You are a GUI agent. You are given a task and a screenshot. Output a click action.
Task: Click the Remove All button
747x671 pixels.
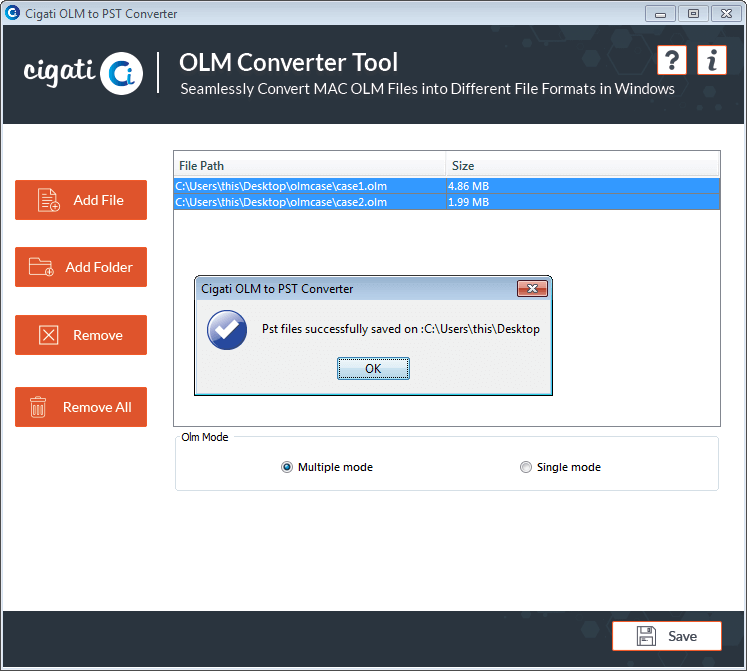[x=81, y=407]
